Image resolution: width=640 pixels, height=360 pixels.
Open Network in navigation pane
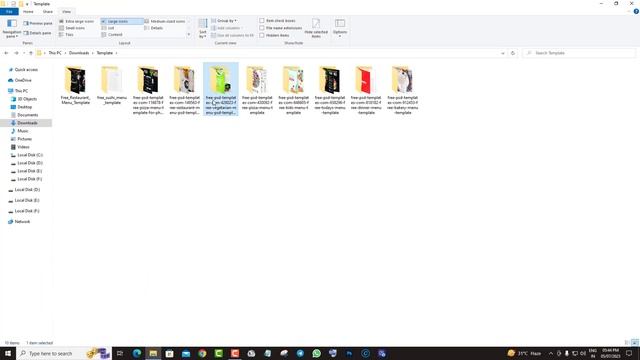tap(22, 222)
